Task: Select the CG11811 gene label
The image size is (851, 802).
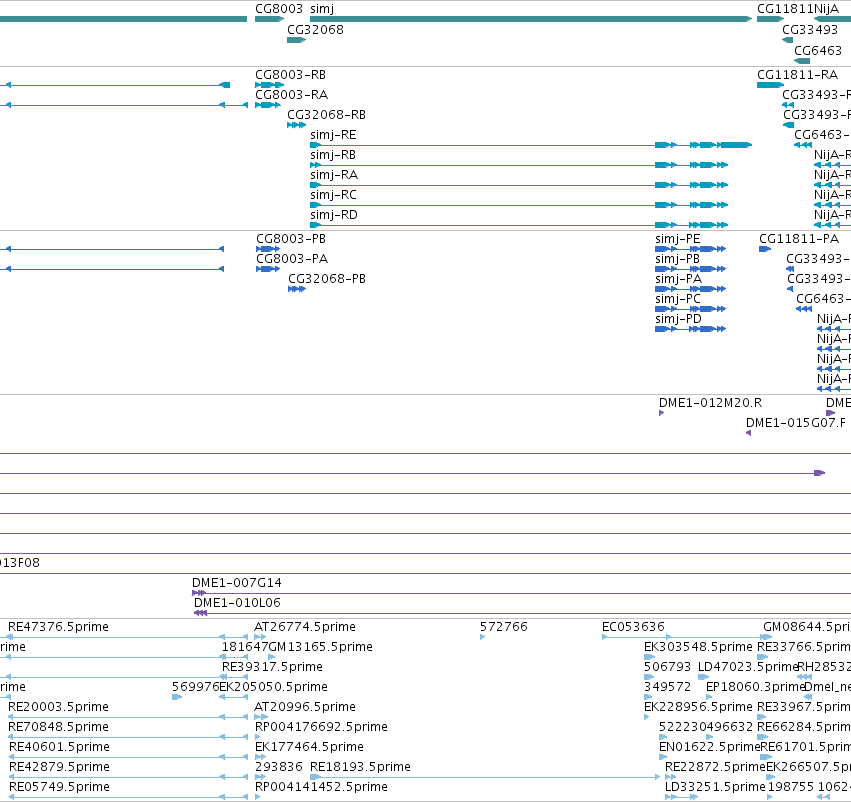Action: (785, 9)
